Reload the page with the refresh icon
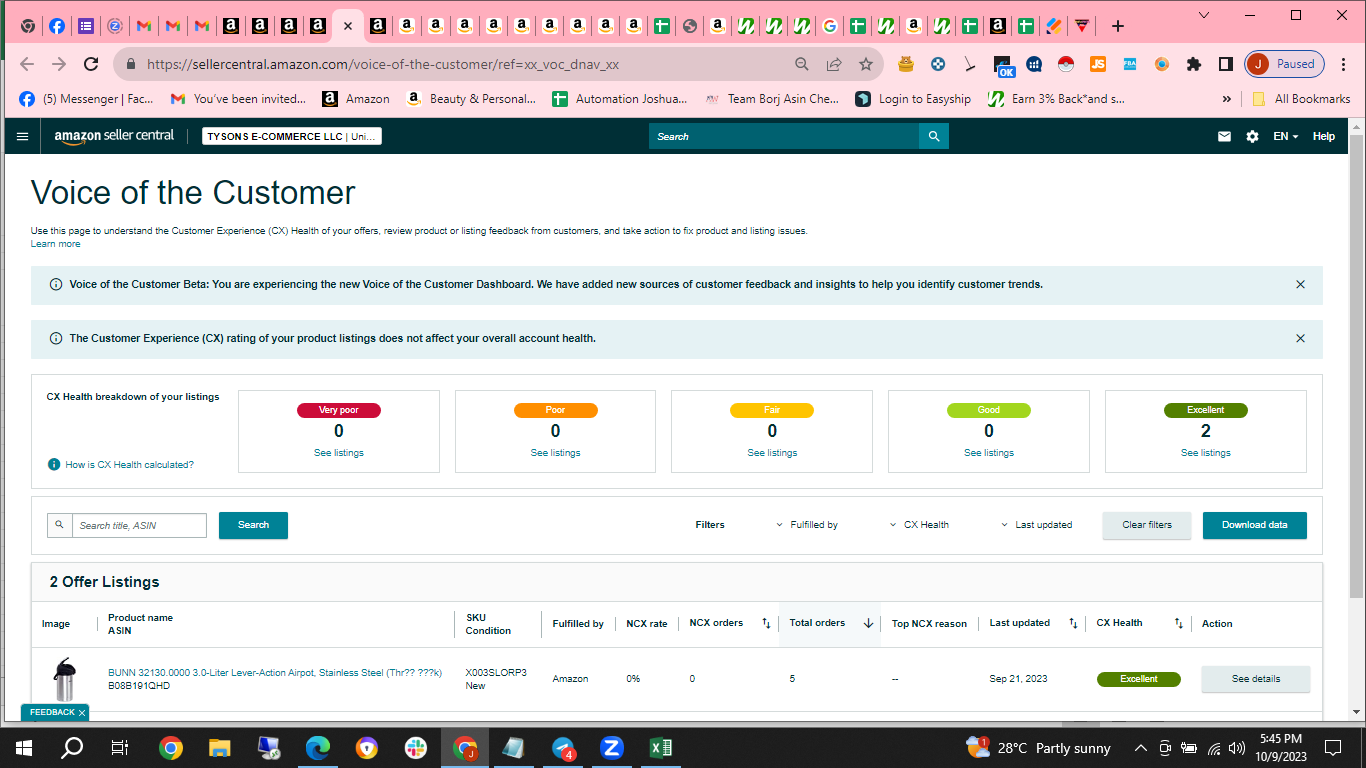The width and height of the screenshot is (1366, 768). 91,64
